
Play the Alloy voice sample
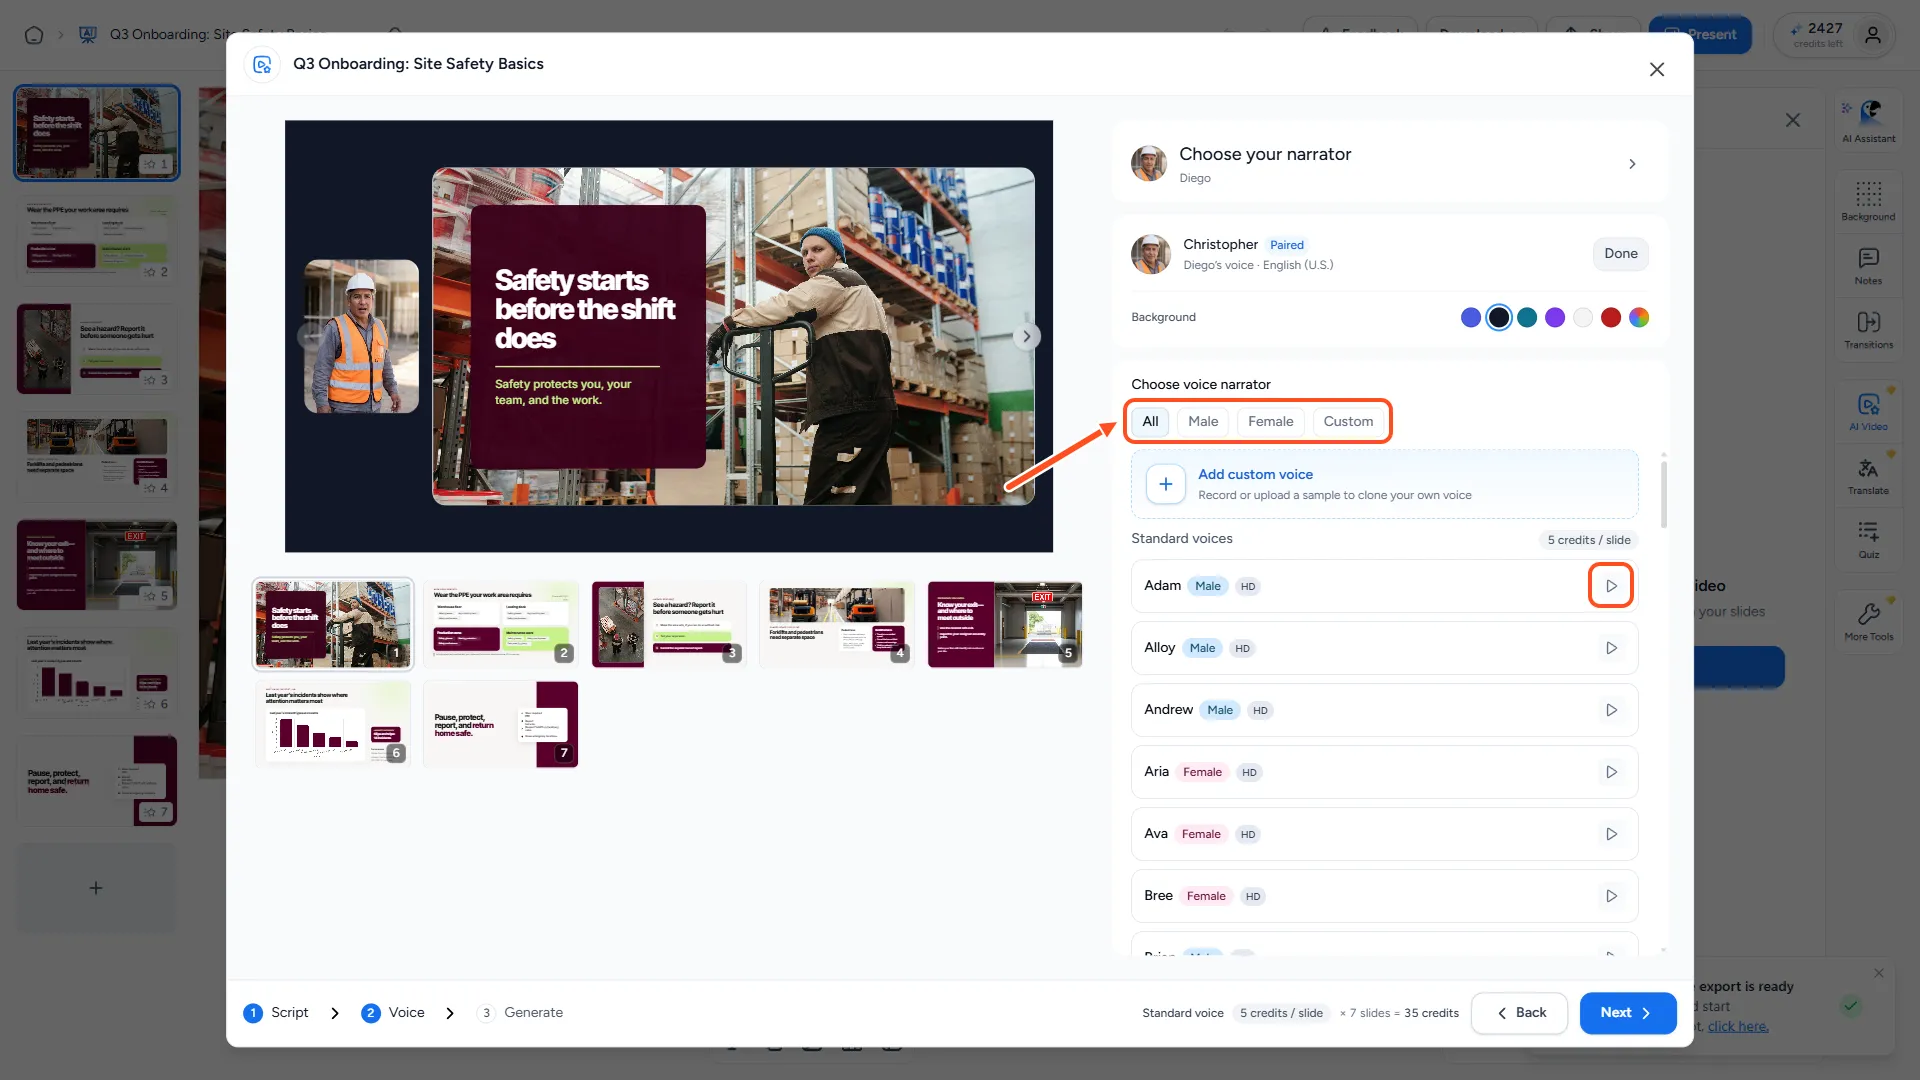[1611, 648]
